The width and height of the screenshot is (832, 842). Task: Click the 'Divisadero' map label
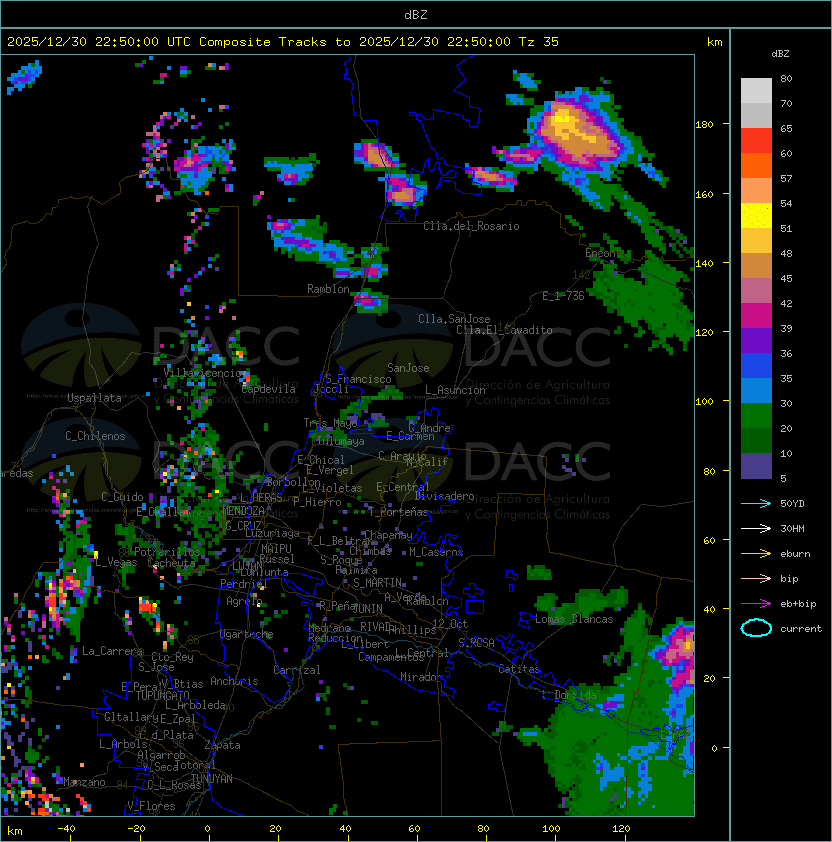[x=445, y=496]
